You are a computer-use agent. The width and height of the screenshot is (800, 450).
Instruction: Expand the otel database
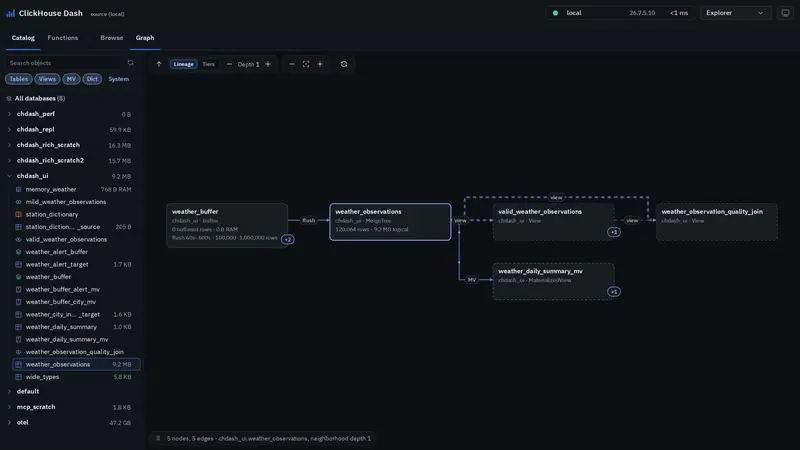click(x=9, y=422)
